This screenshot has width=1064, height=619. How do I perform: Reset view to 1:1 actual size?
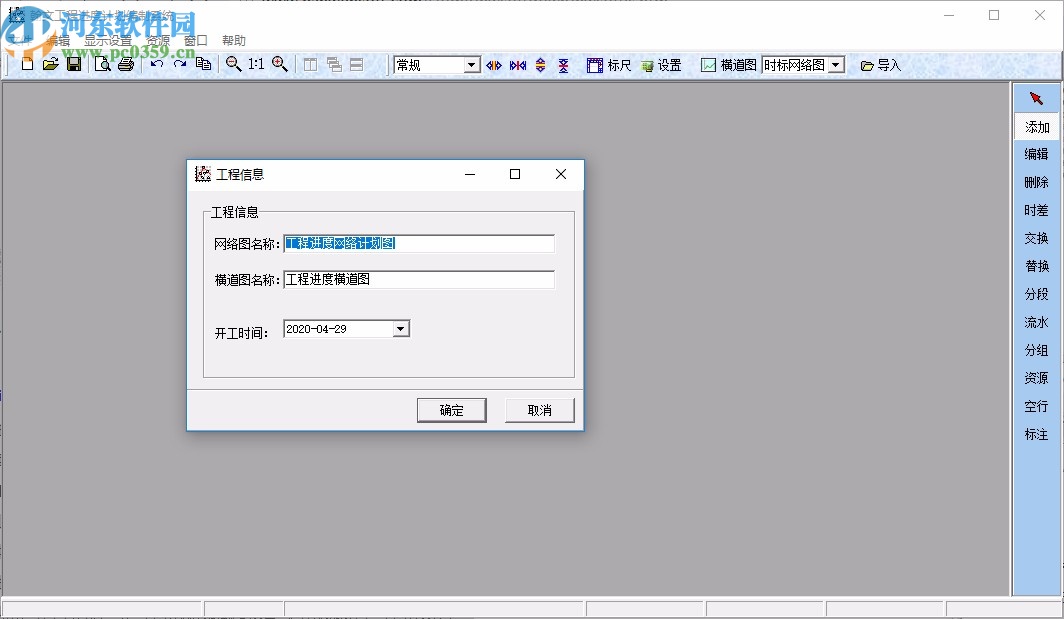(x=258, y=64)
